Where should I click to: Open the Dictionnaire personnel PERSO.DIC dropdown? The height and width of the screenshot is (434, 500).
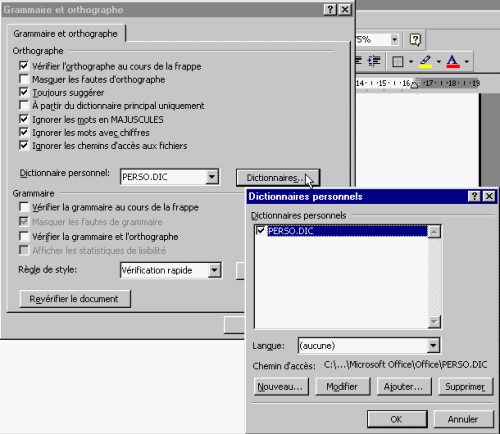[212, 177]
